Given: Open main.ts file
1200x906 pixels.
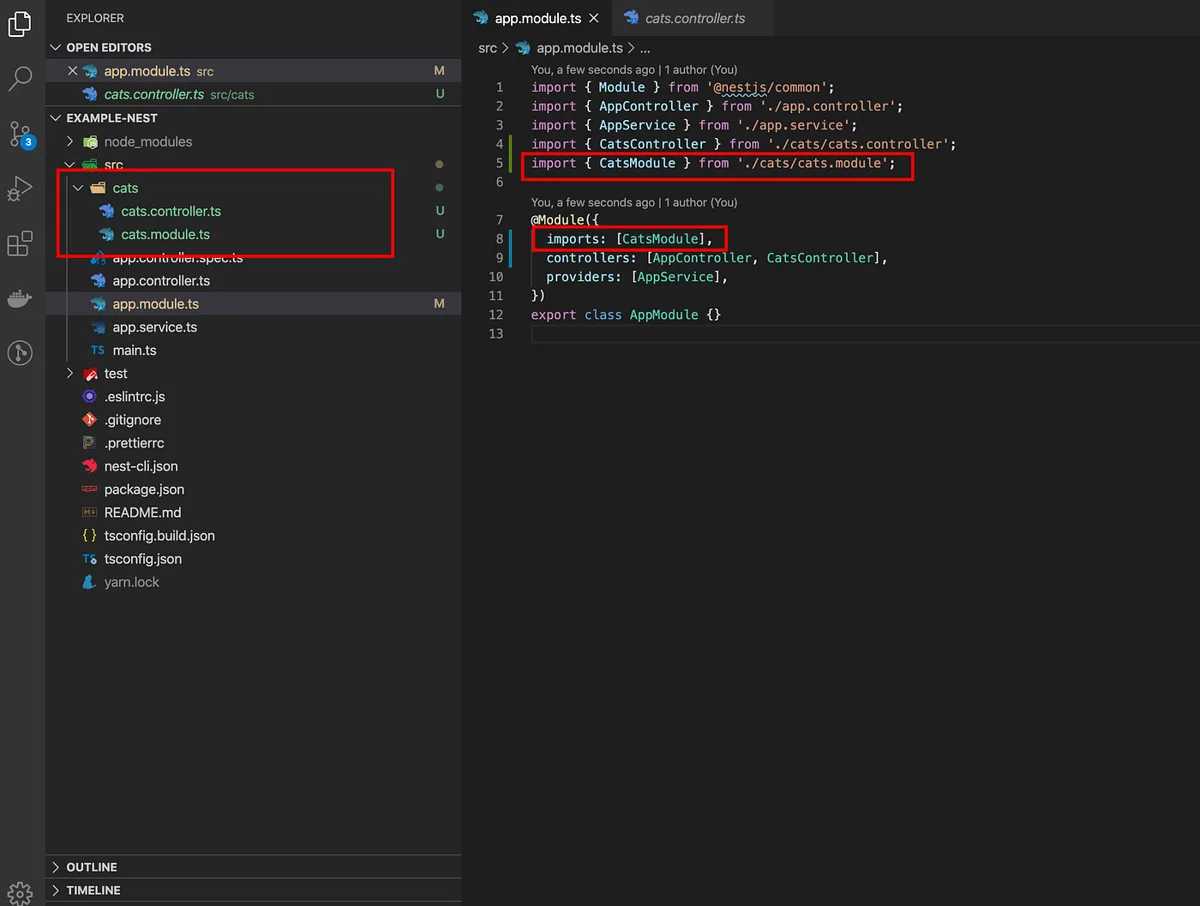Looking at the screenshot, I should 134,351.
